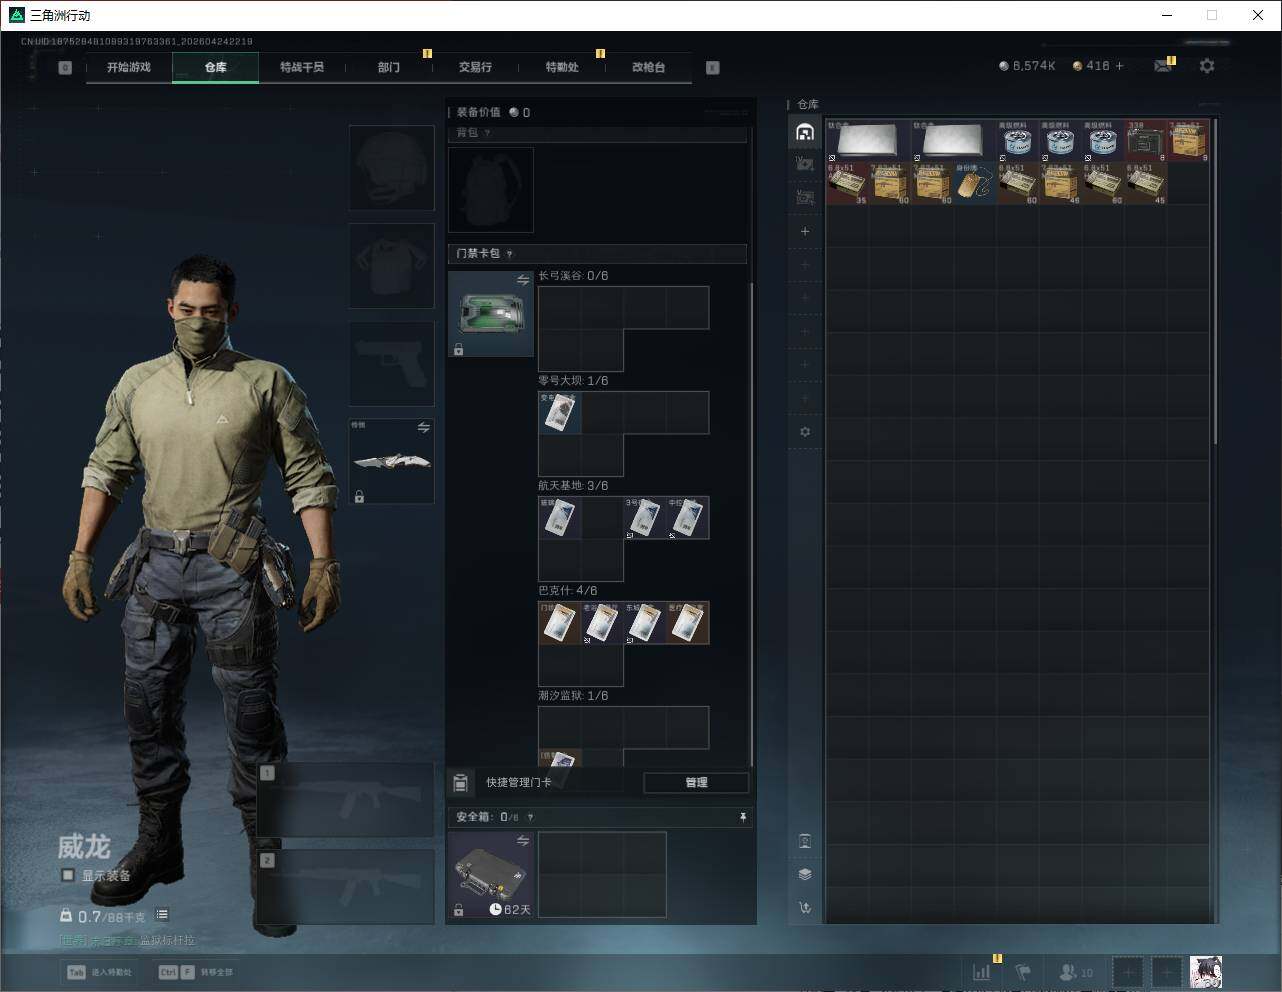
Task: Click the 长弓溪谷: 0/6 label
Action: click(x=573, y=276)
